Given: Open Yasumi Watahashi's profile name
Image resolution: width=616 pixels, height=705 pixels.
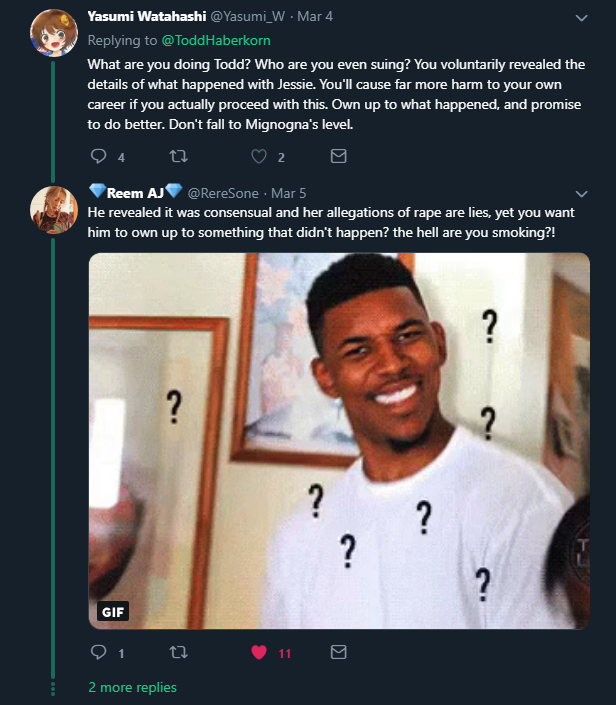Looking at the screenshot, I should 147,16.
